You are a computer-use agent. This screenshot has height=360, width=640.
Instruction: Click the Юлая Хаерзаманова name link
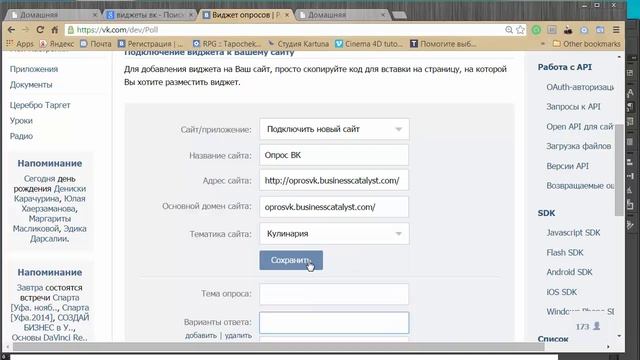click(x=53, y=204)
